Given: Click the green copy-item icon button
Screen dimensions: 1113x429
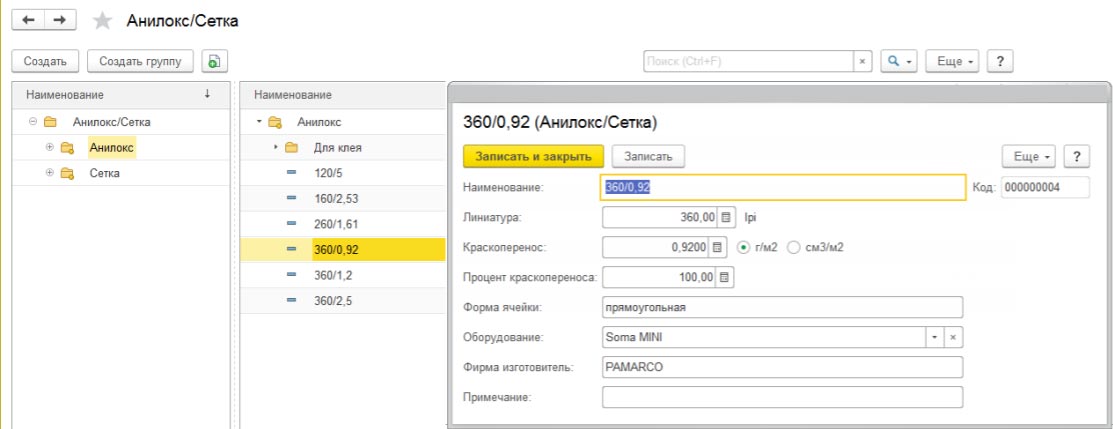Looking at the screenshot, I should tap(214, 61).
